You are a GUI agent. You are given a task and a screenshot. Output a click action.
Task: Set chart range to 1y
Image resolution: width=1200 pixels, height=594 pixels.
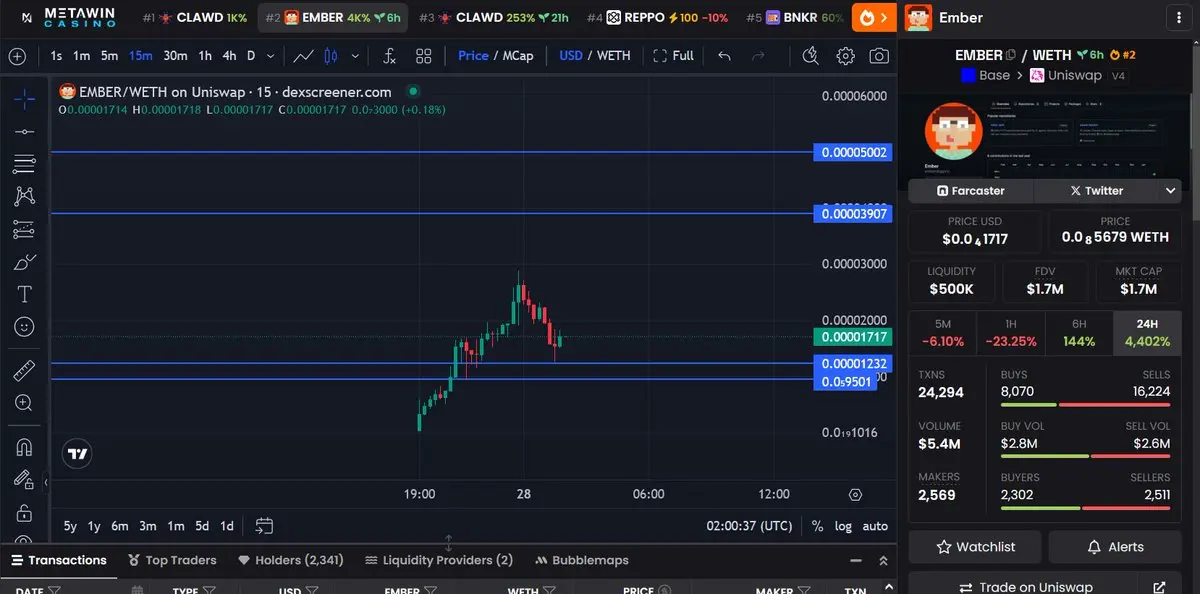(x=94, y=526)
